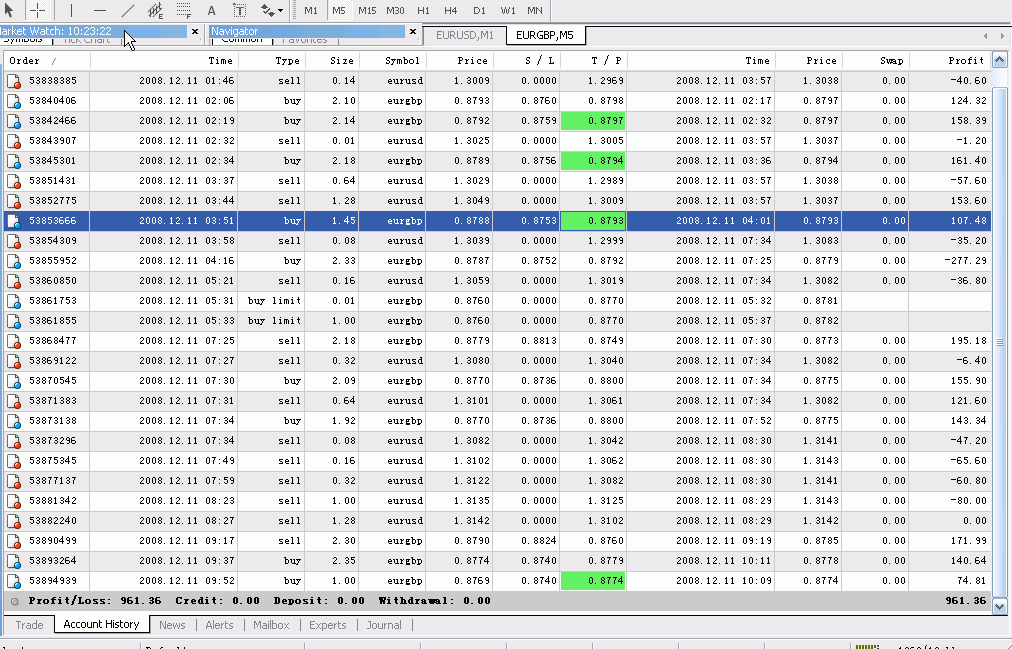This screenshot has height=649, width=1012.
Task: Open the News terminal tab
Action: pos(172,625)
